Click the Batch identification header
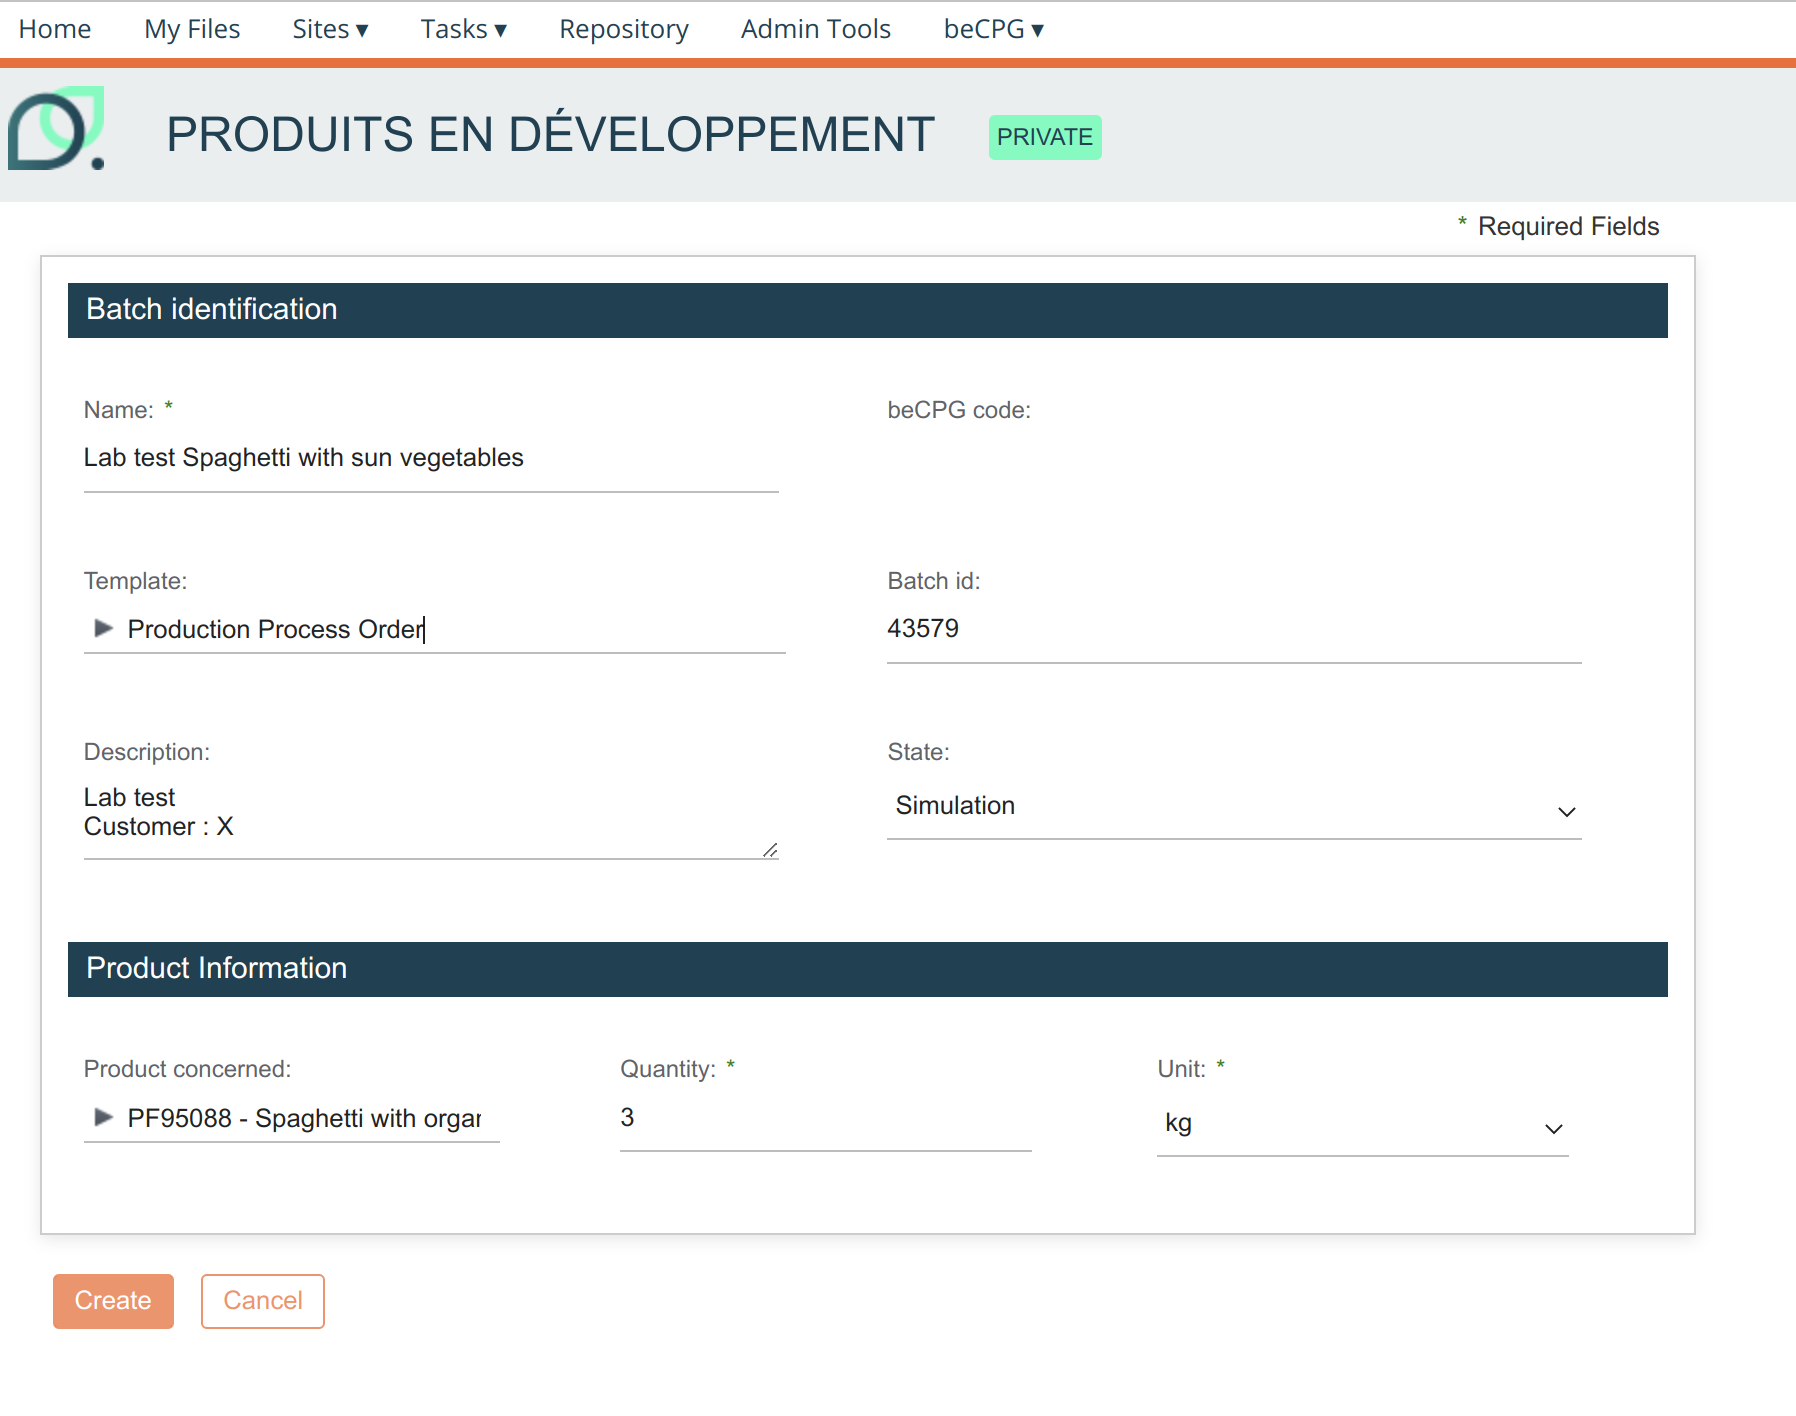Screen dimensions: 1796x1416 click(x=868, y=310)
